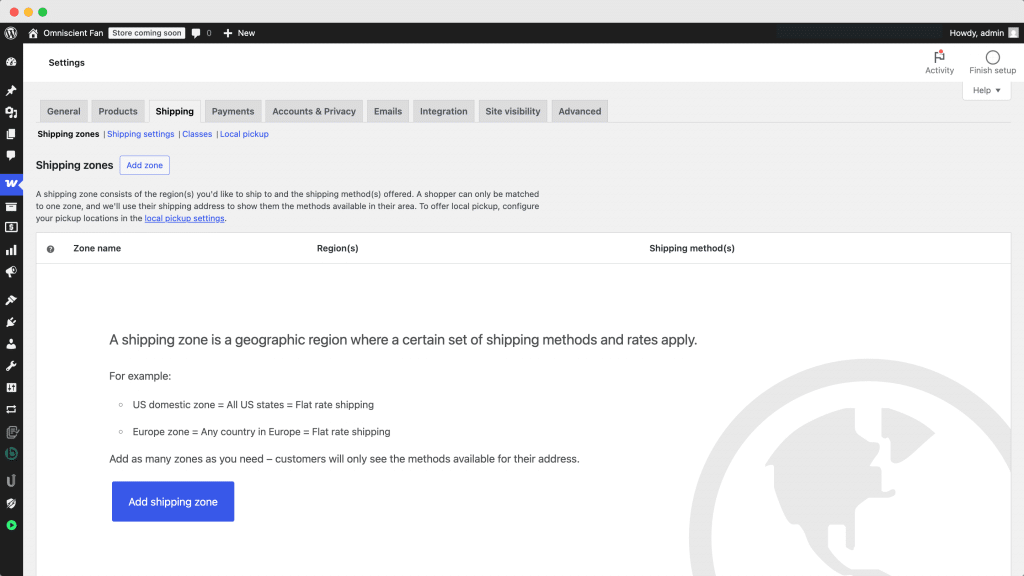
Task: Go to the Classes sub-section
Action: click(x=197, y=134)
